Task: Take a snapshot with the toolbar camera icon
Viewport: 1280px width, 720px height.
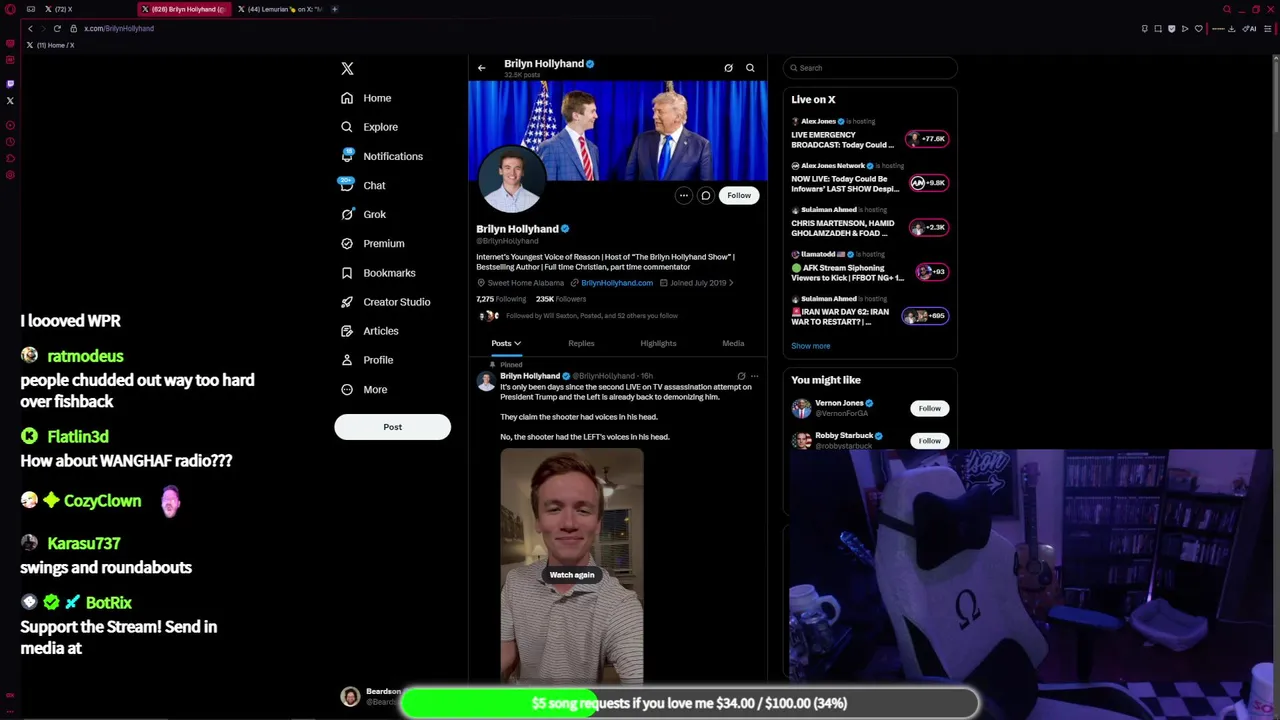Action: (x=1158, y=28)
